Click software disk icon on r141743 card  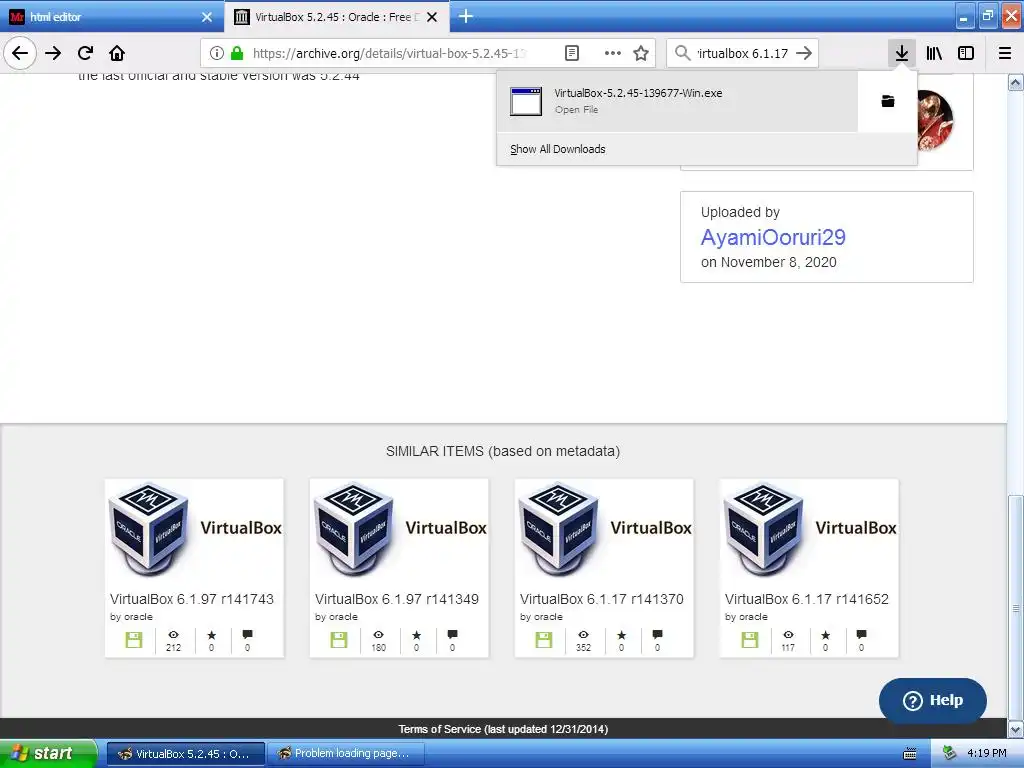[134, 640]
